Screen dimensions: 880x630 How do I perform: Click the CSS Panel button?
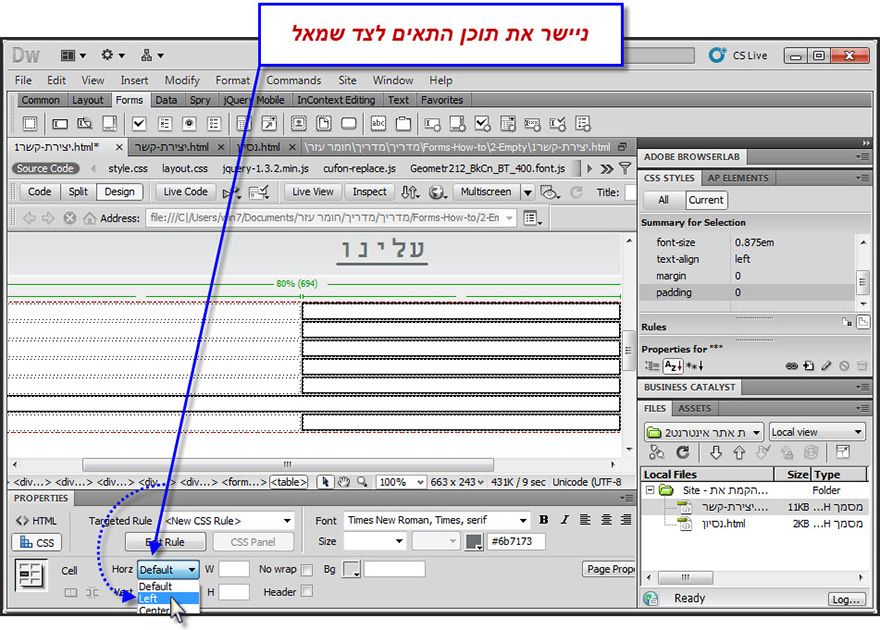(x=253, y=542)
